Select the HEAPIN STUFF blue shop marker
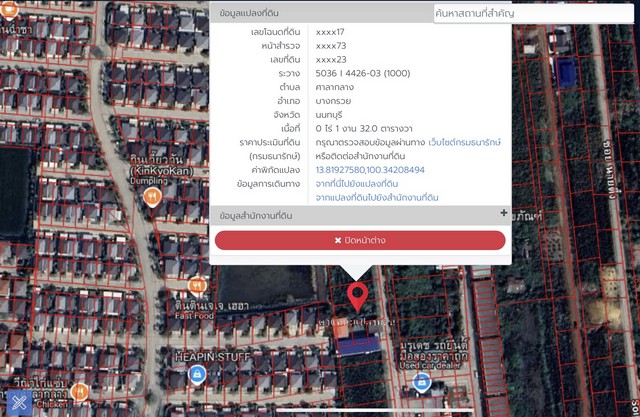The width and height of the screenshot is (640, 417). click(198, 374)
